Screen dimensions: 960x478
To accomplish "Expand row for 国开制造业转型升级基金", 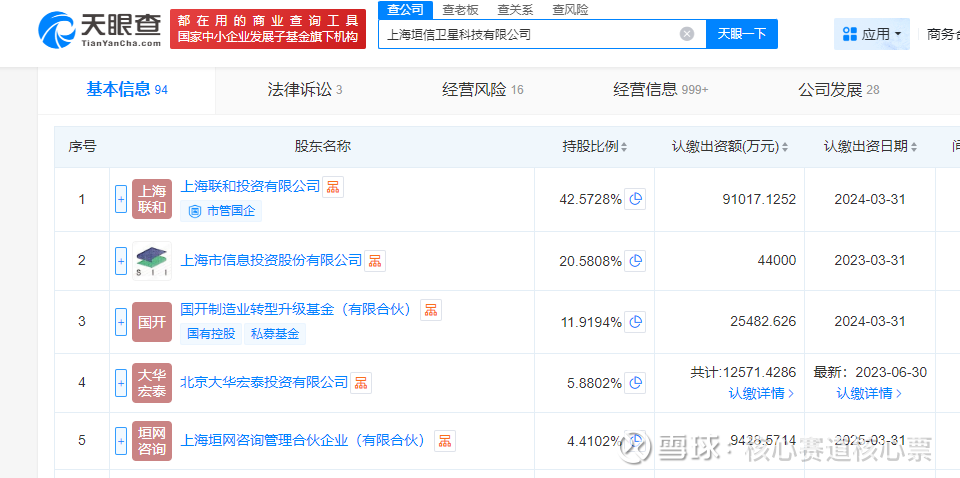I will (121, 322).
